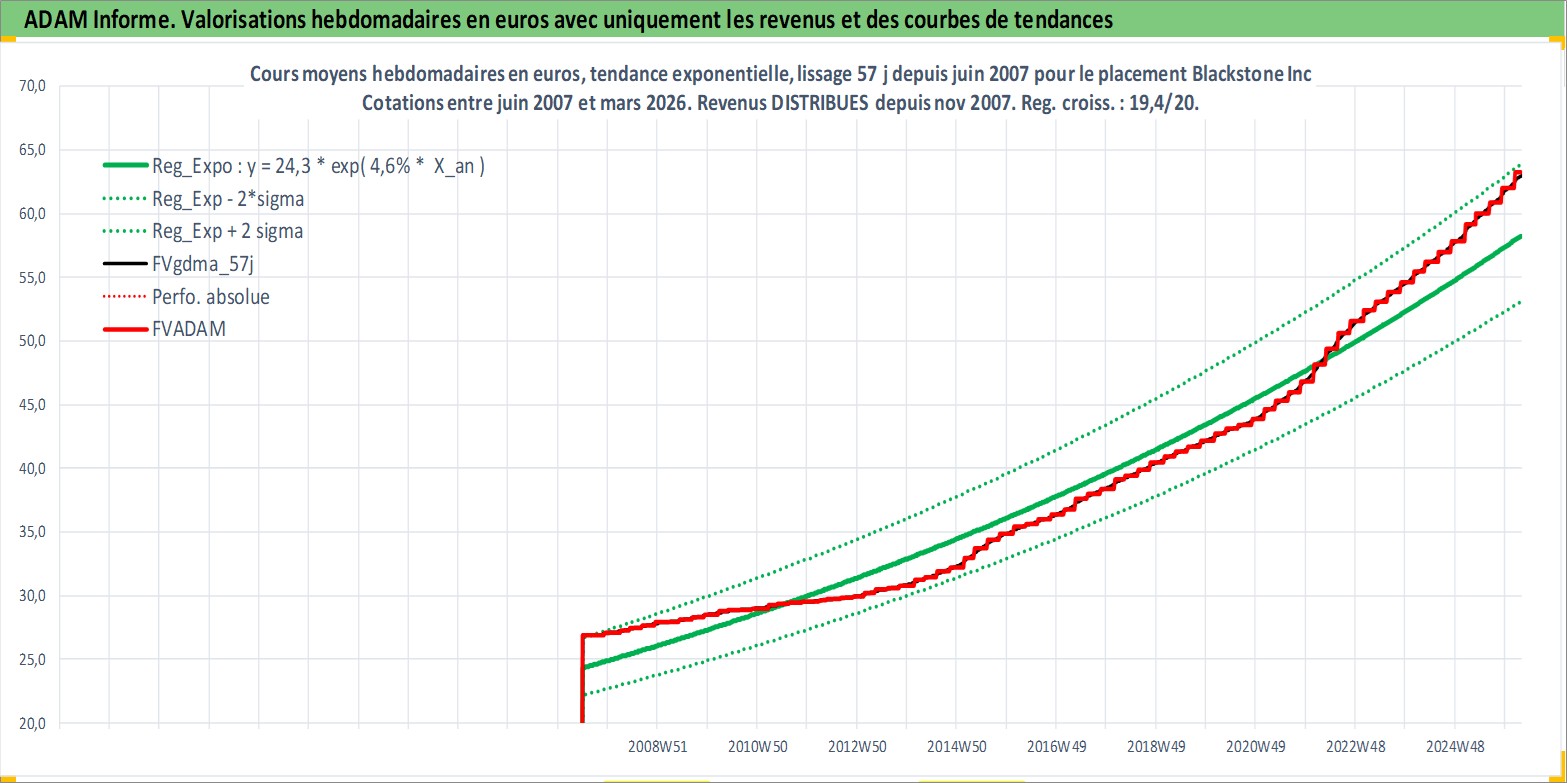Click the y-axis label 30,0
This screenshot has width=1567, height=783.
32,596
